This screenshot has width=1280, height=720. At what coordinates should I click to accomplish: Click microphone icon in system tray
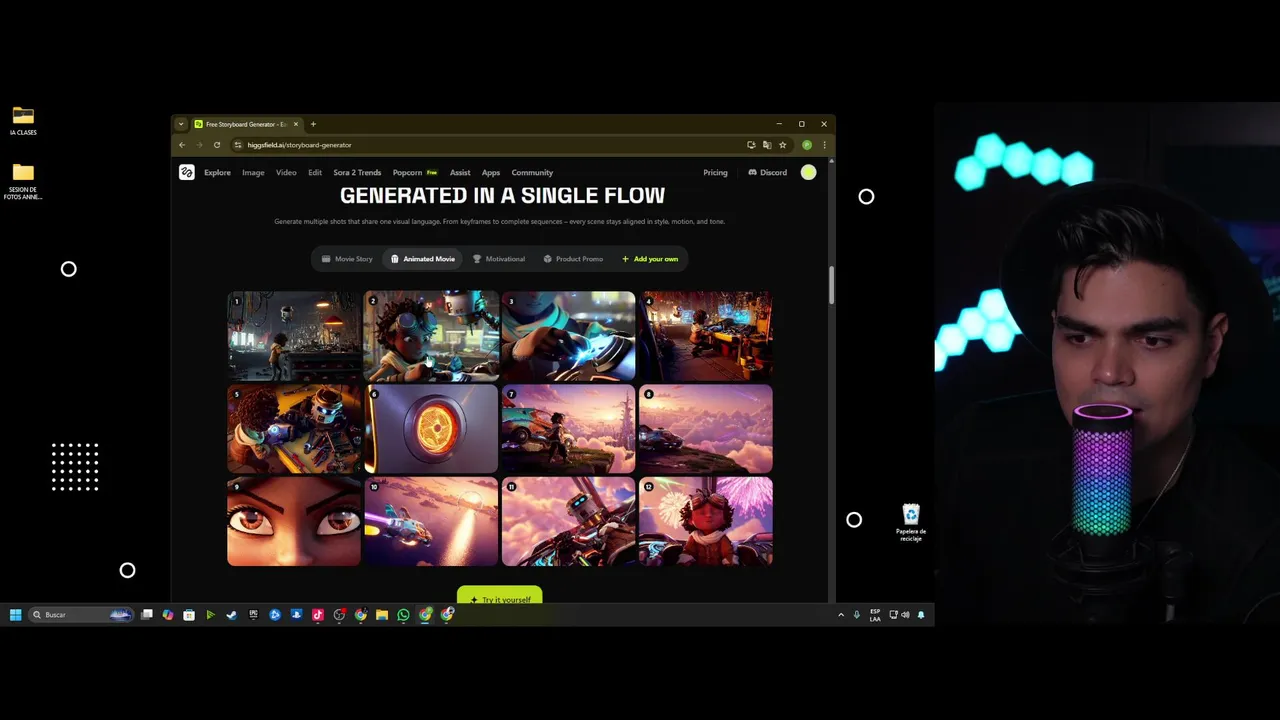point(856,615)
